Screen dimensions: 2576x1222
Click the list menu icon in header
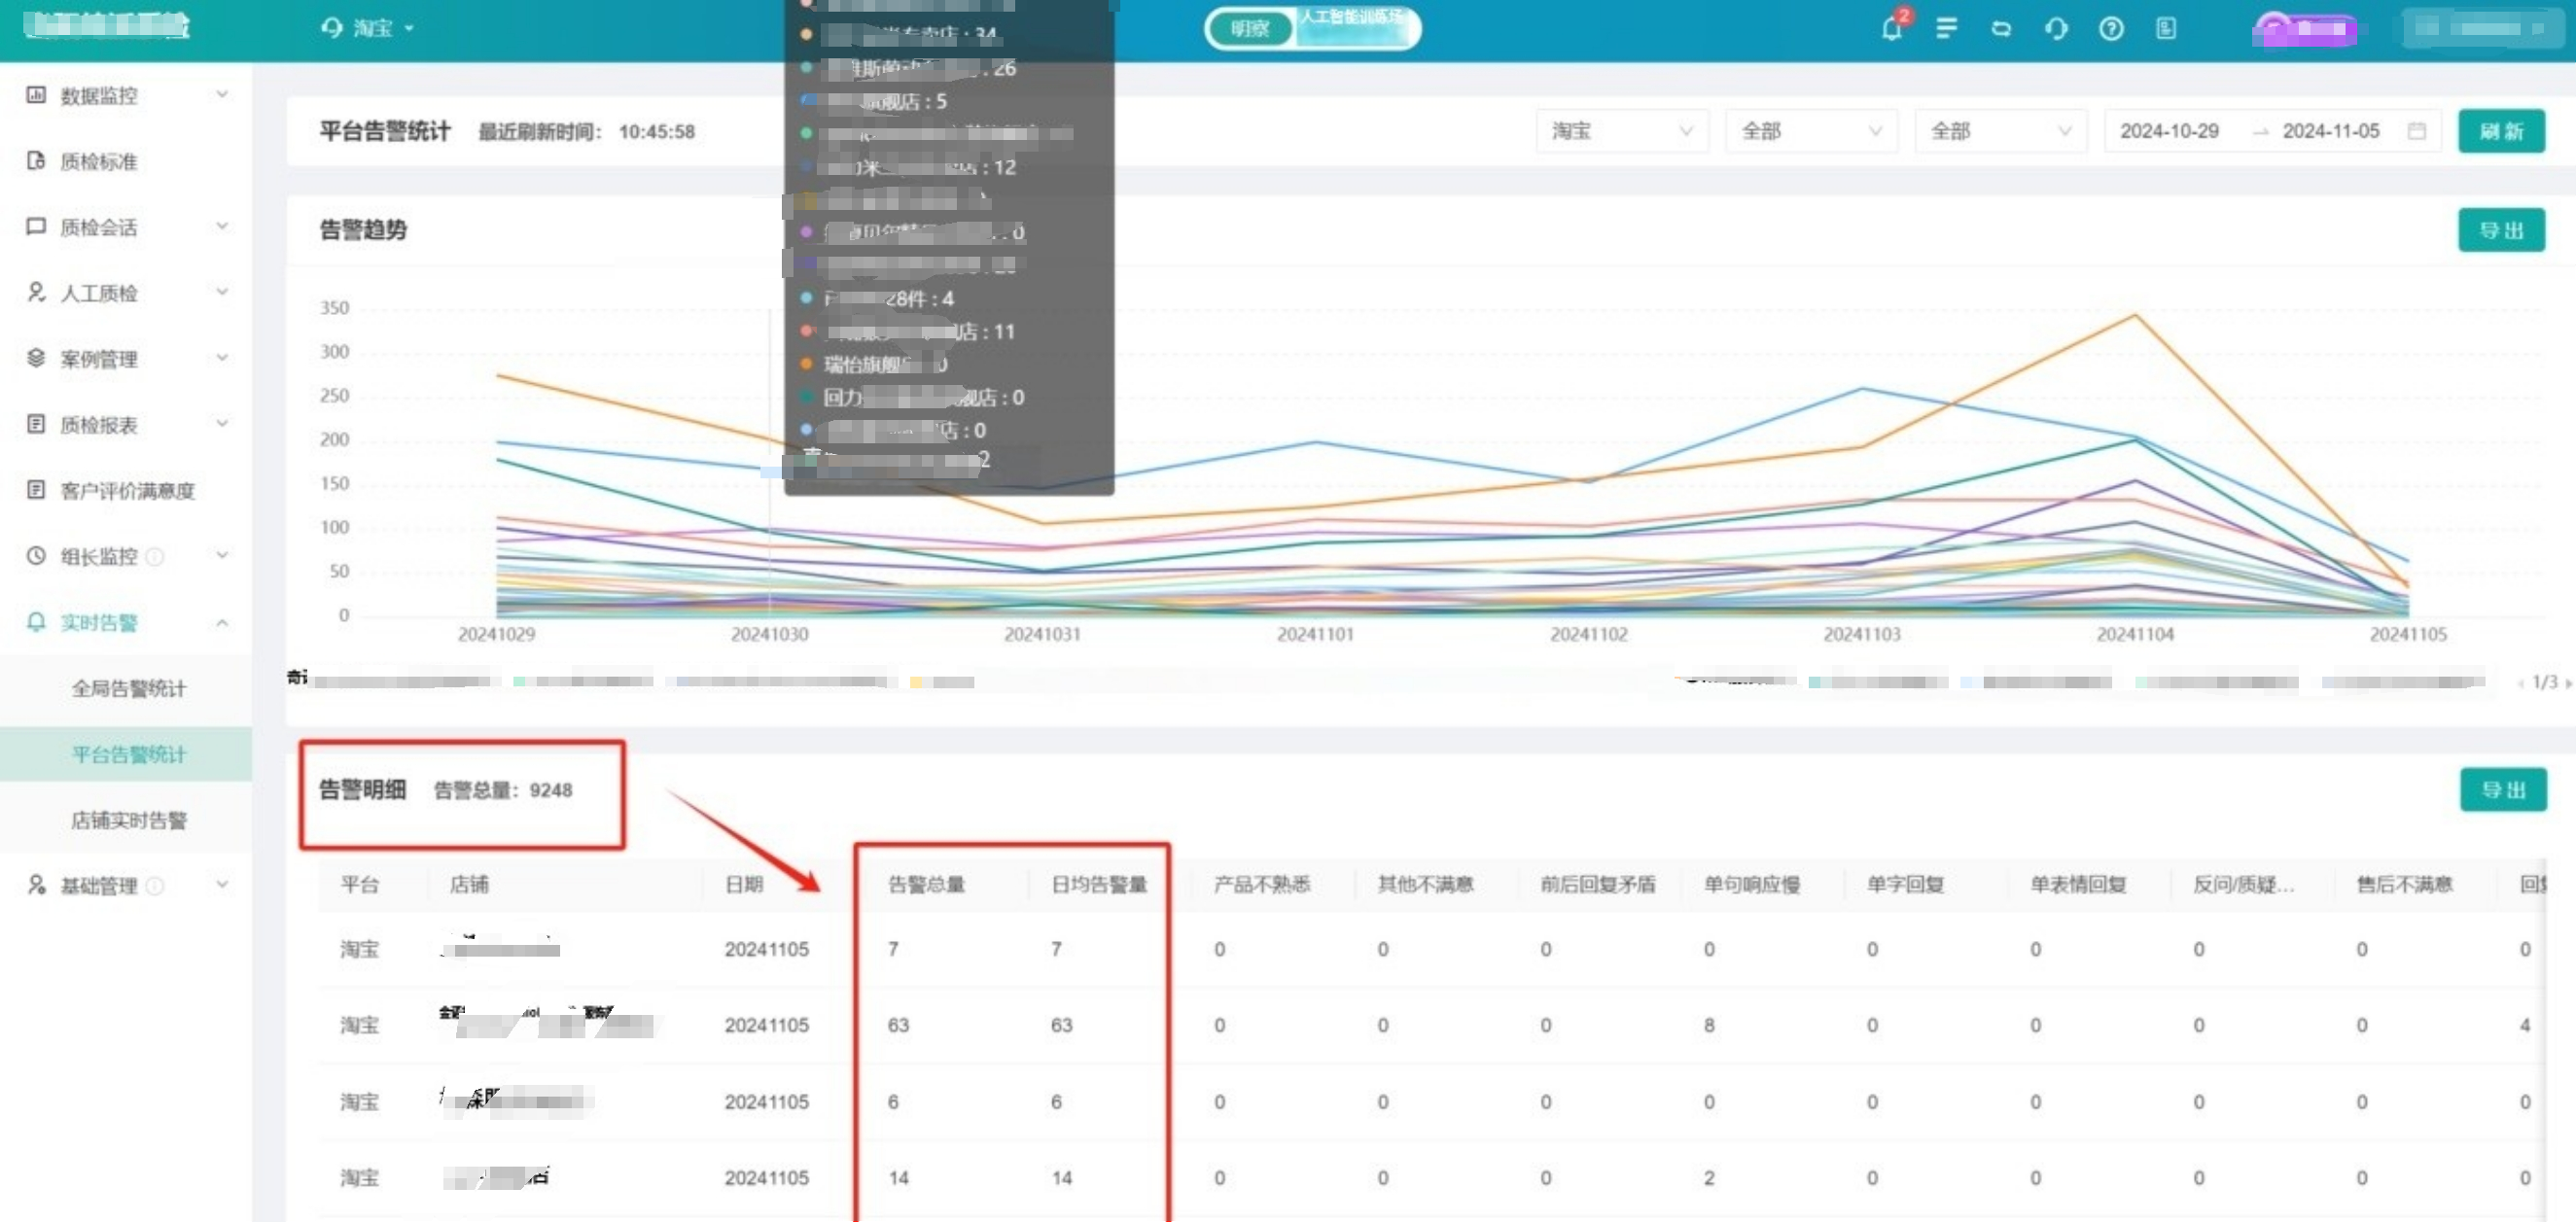tap(1946, 28)
